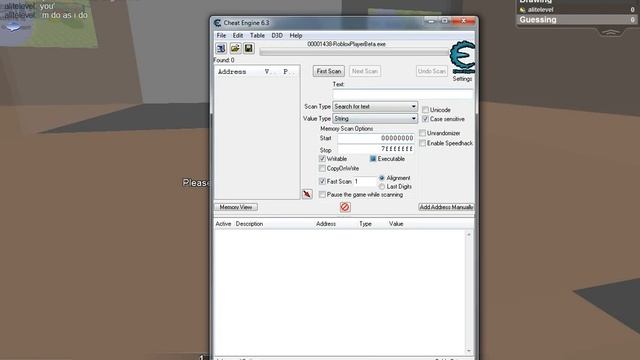The image size is (640, 360).
Task: Click Add Address Manually button
Action: click(446, 207)
